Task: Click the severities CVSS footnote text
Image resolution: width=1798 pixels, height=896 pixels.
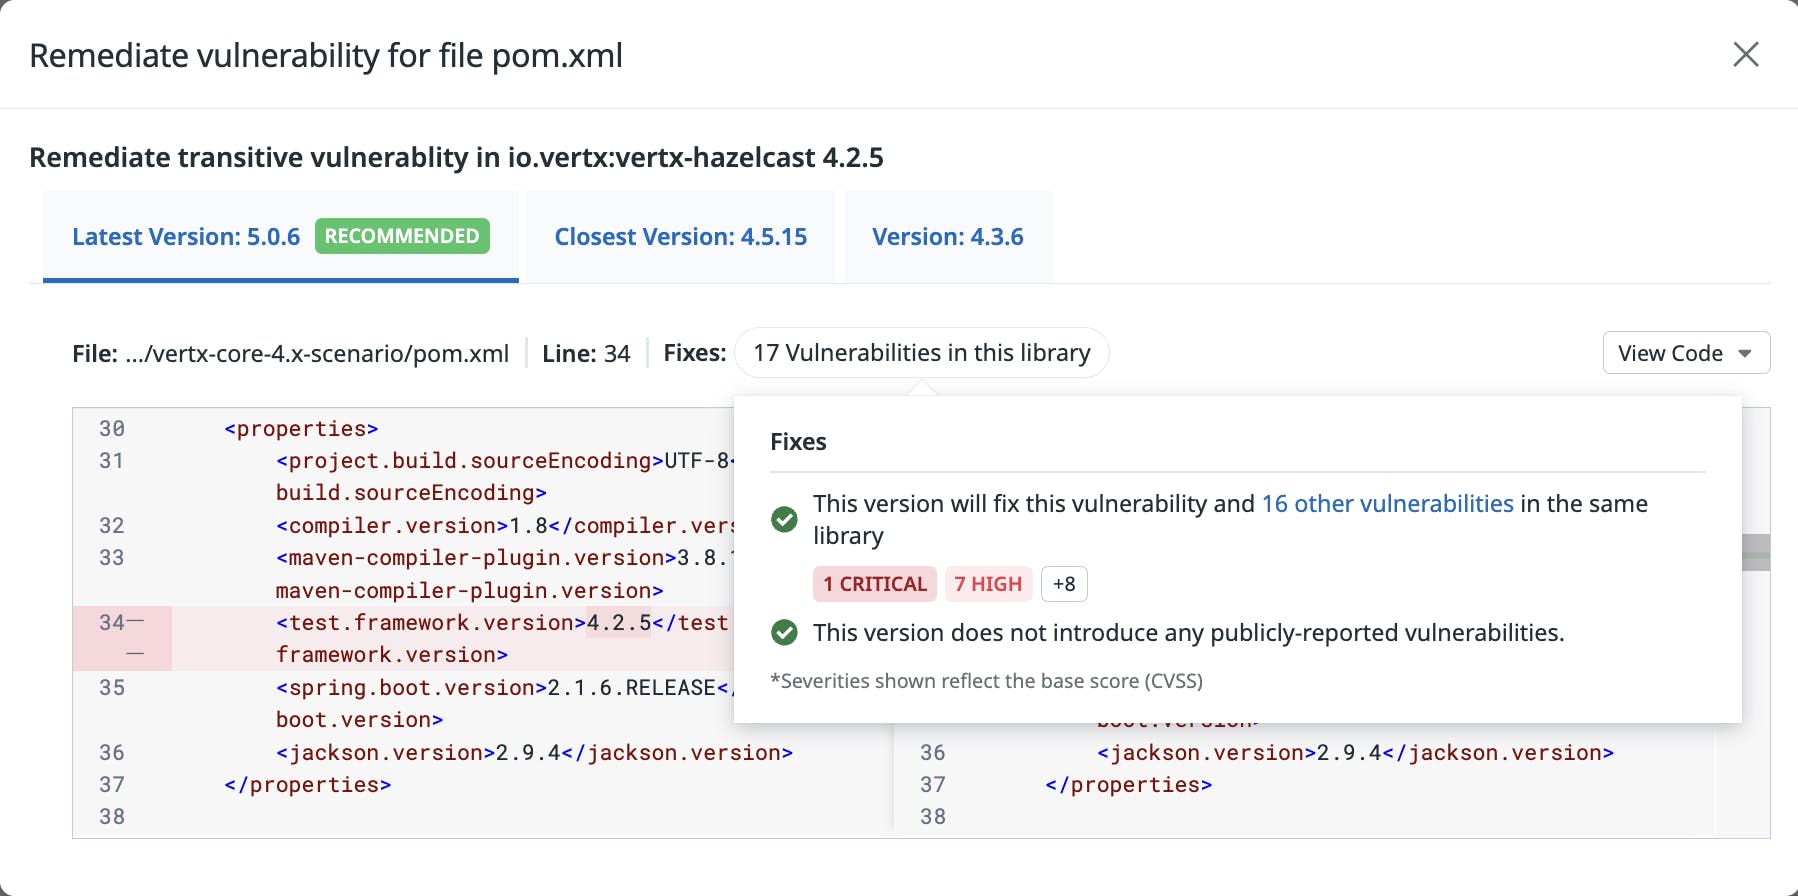Action: 986,681
